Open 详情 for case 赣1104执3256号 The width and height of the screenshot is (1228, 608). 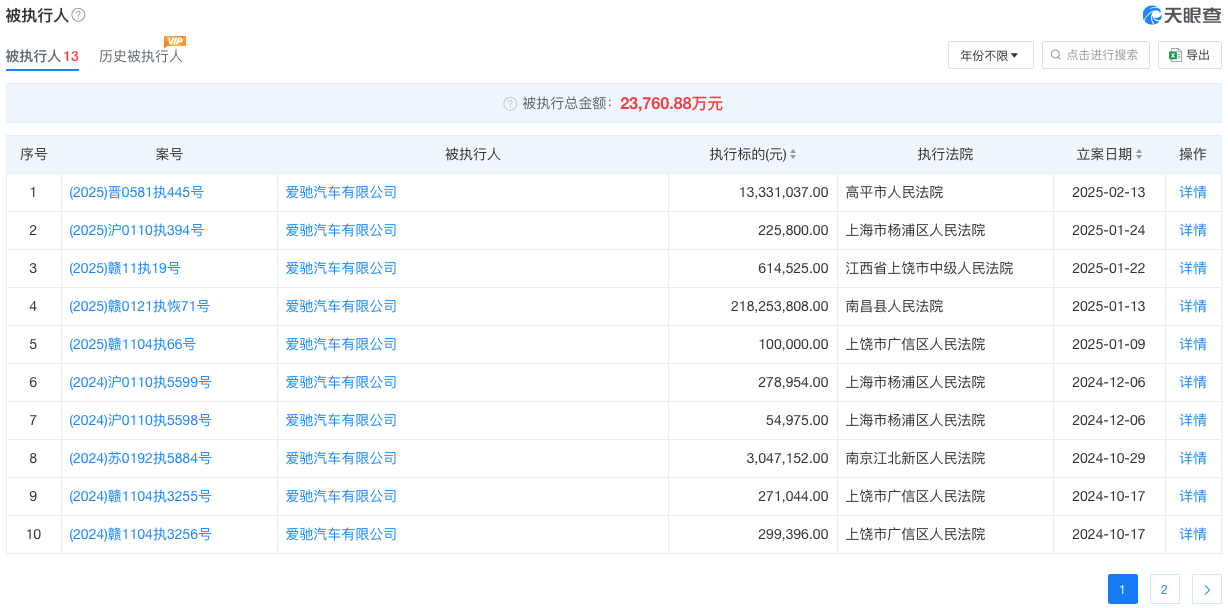coord(1193,534)
